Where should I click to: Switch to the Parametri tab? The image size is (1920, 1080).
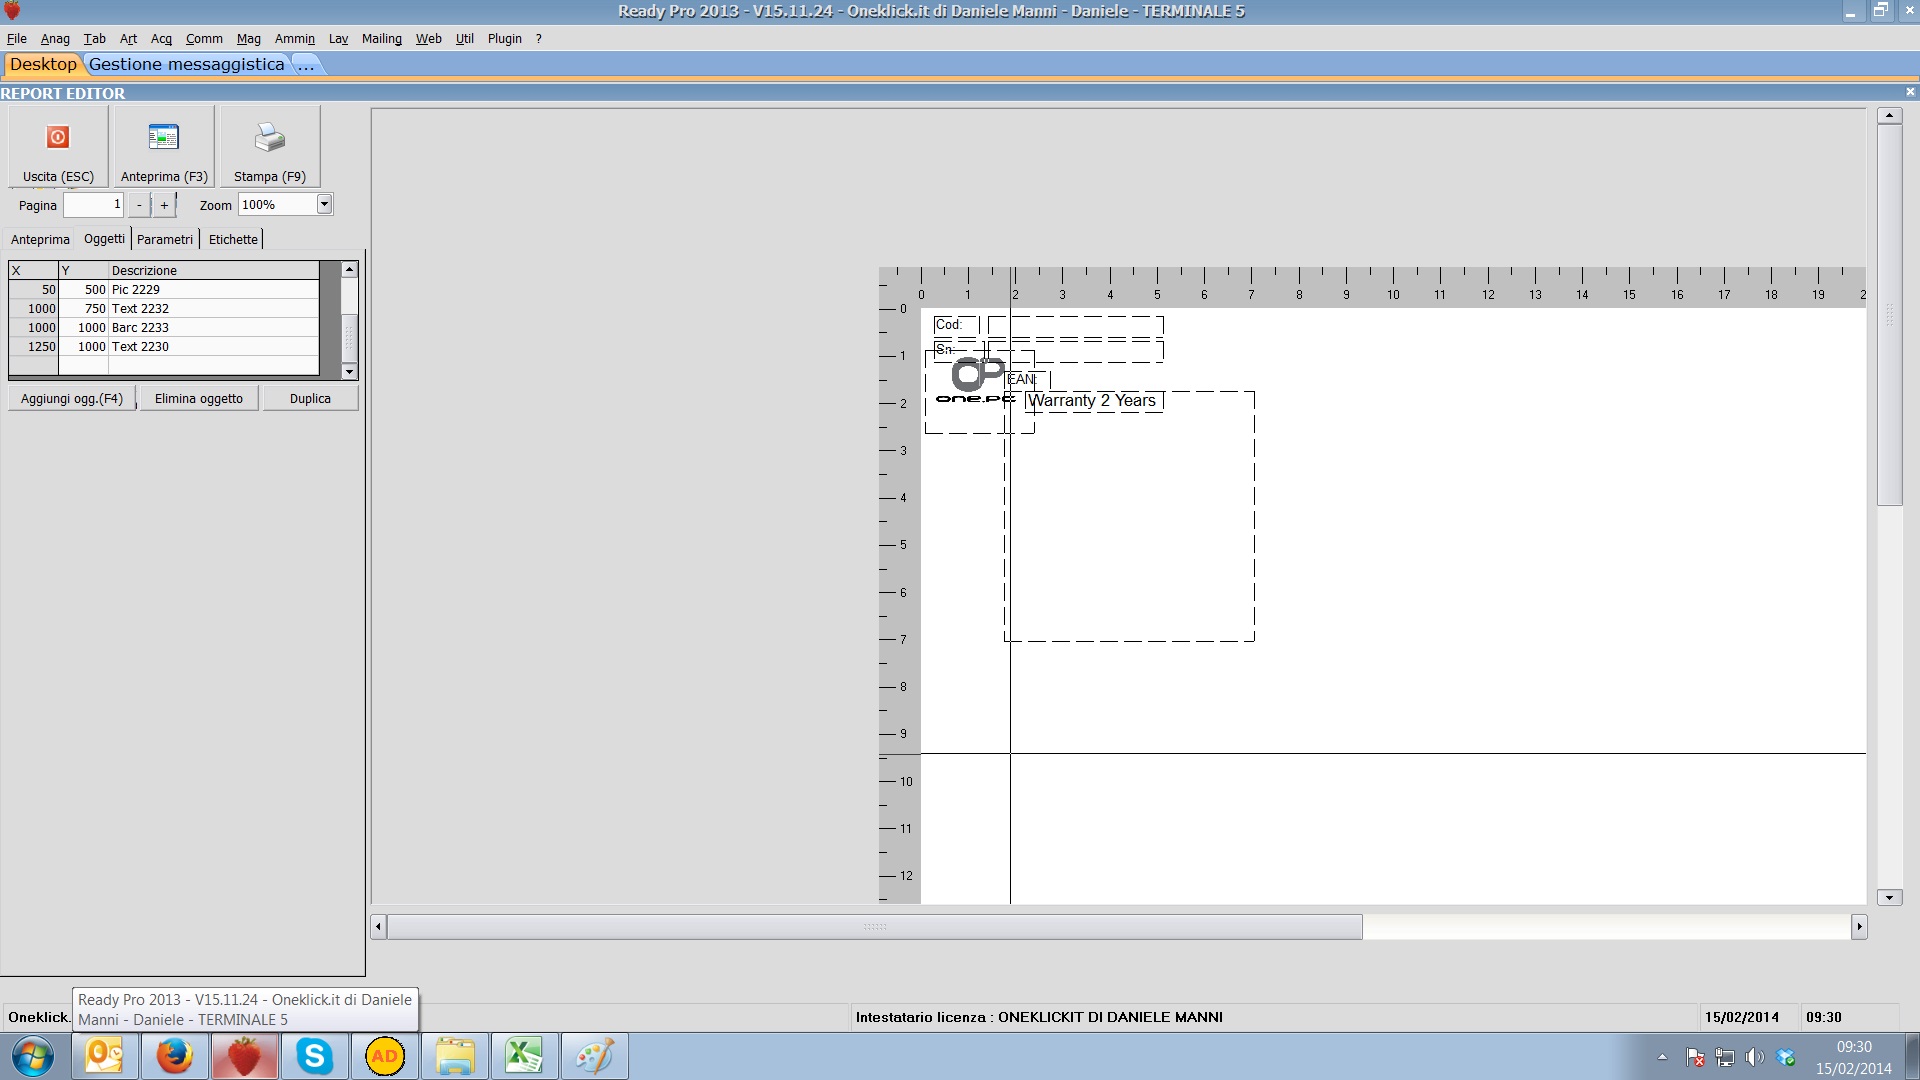[165, 239]
